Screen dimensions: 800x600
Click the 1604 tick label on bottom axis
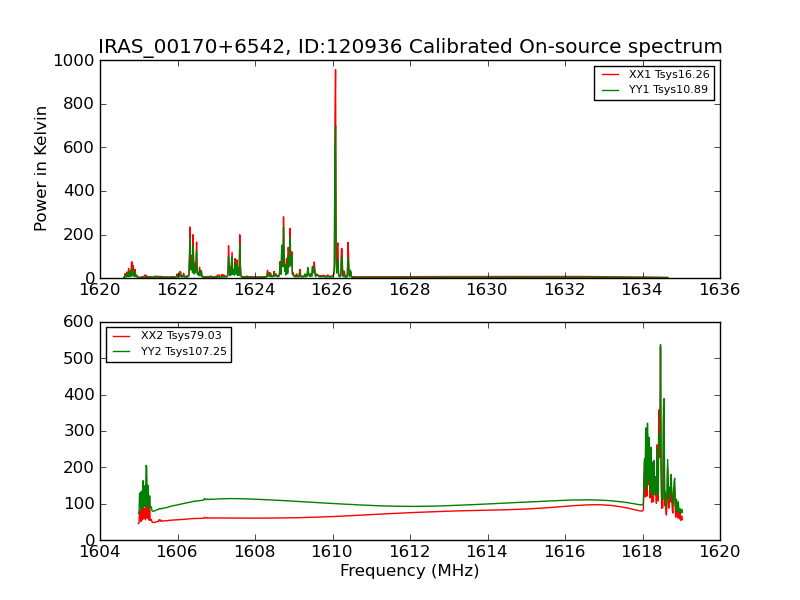pos(100,552)
